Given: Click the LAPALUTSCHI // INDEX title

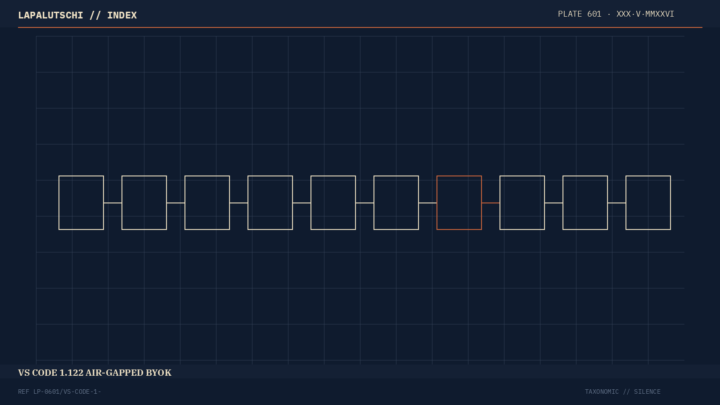Looking at the screenshot, I should tap(77, 15).
